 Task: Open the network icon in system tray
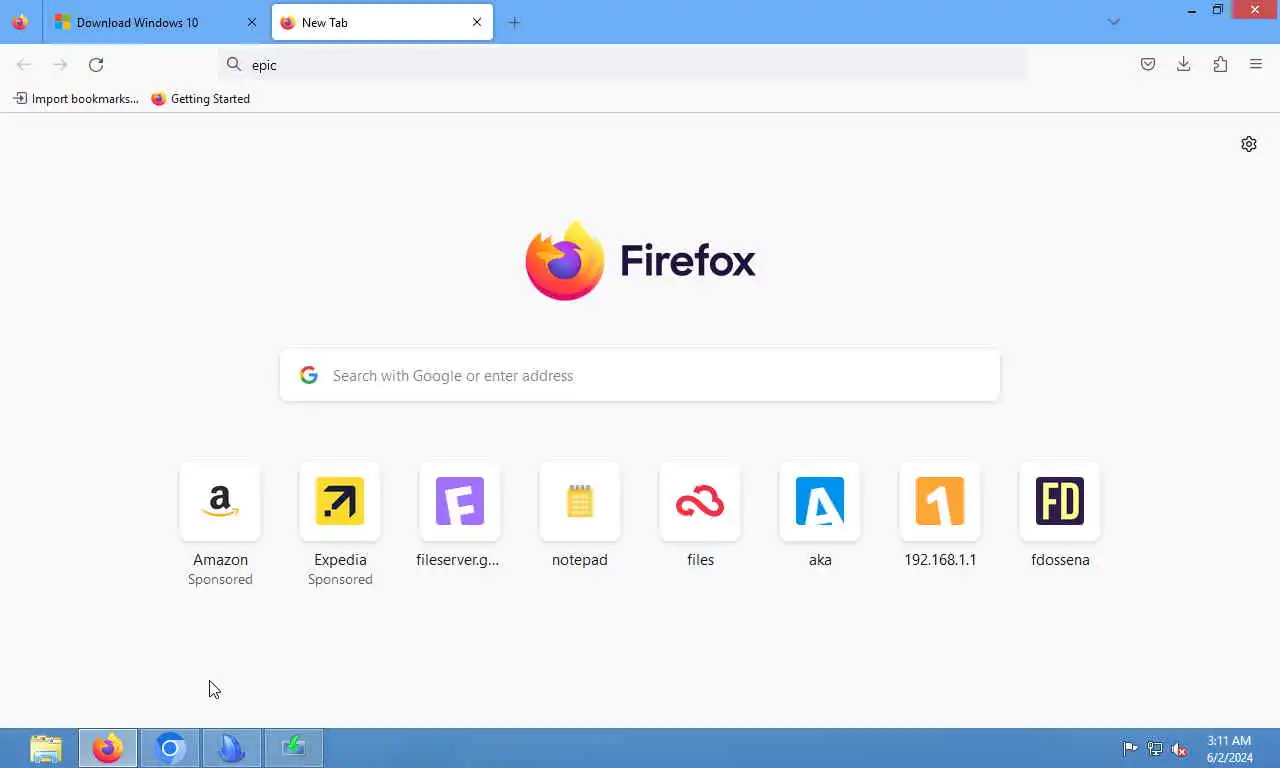[x=1155, y=748]
